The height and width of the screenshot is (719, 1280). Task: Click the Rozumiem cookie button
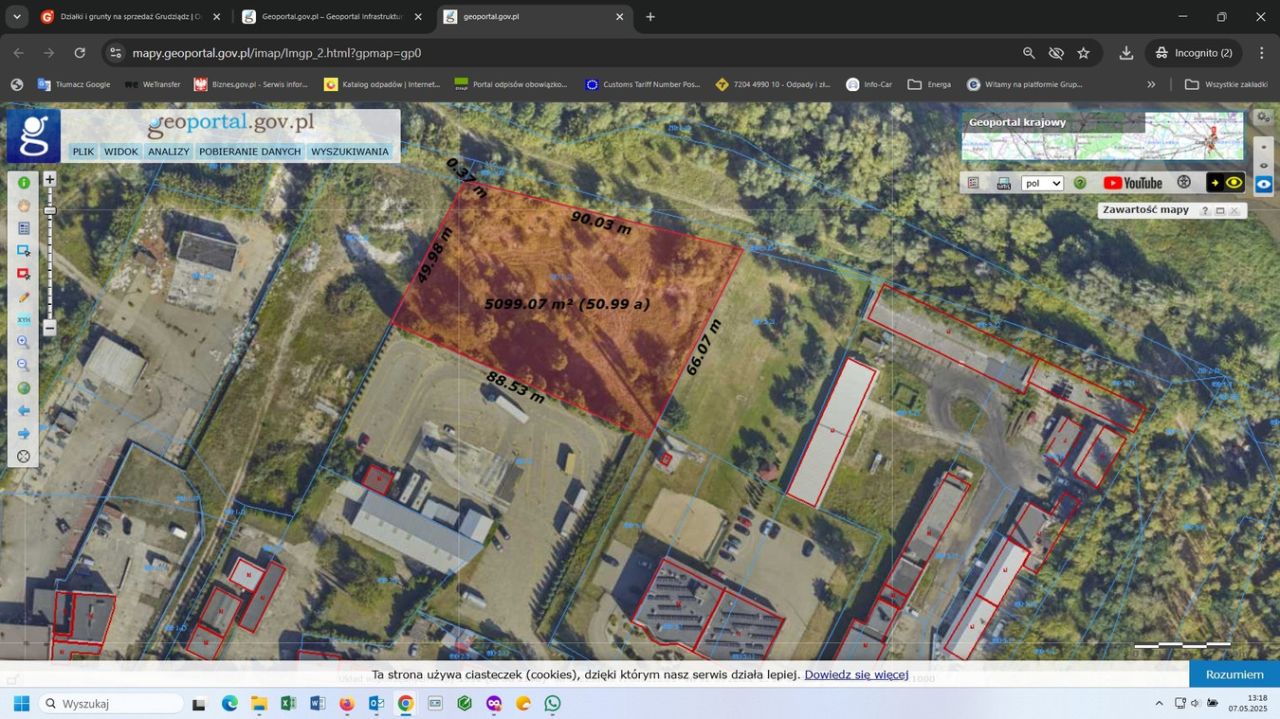tap(1234, 674)
